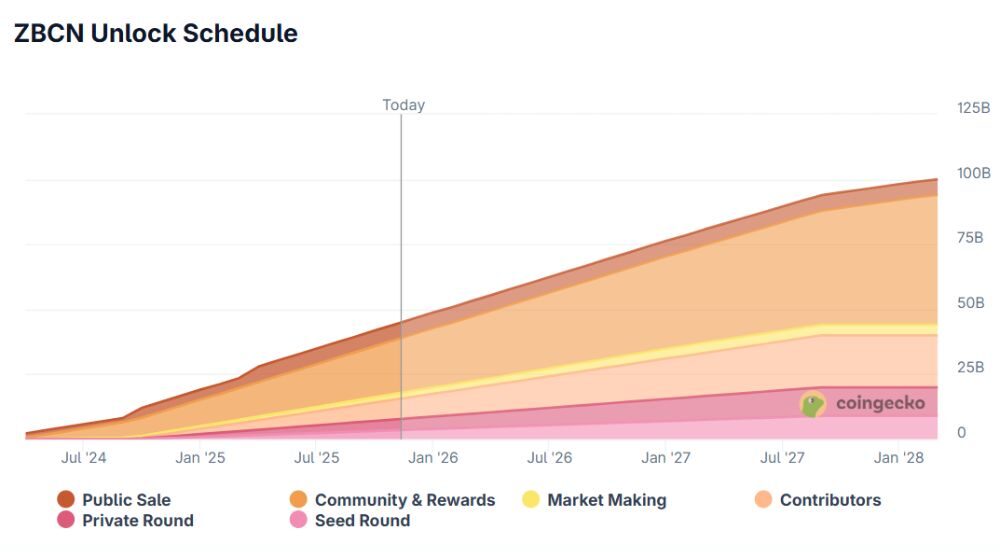Click the Today marker label
This screenshot has width=1000, height=552.
(403, 105)
